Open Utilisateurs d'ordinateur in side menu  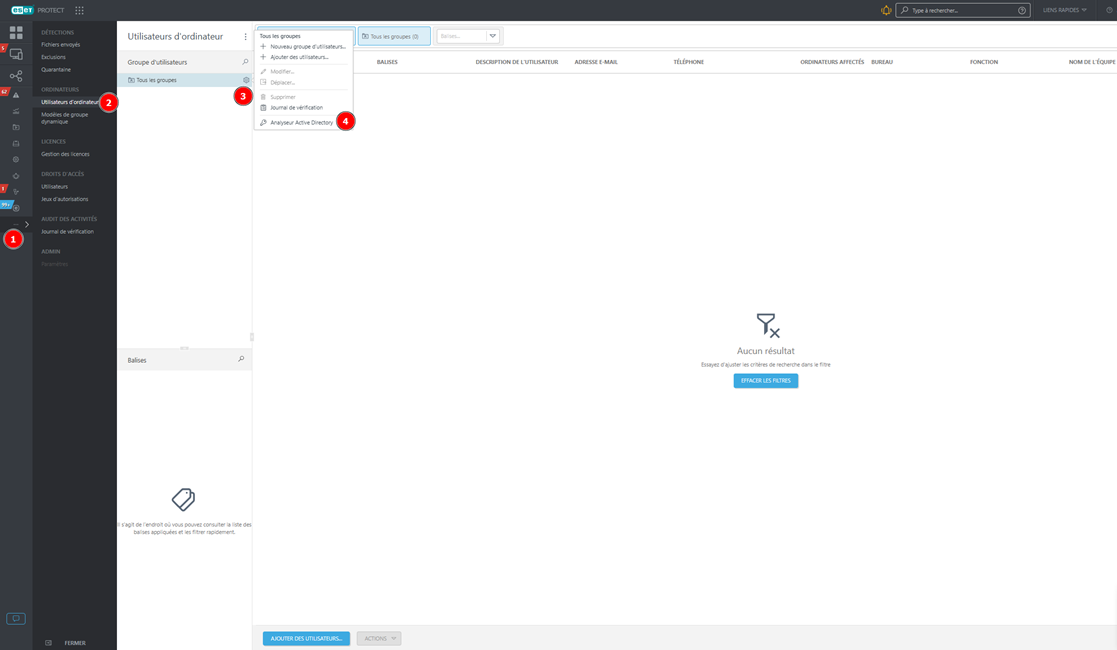[x=71, y=102]
